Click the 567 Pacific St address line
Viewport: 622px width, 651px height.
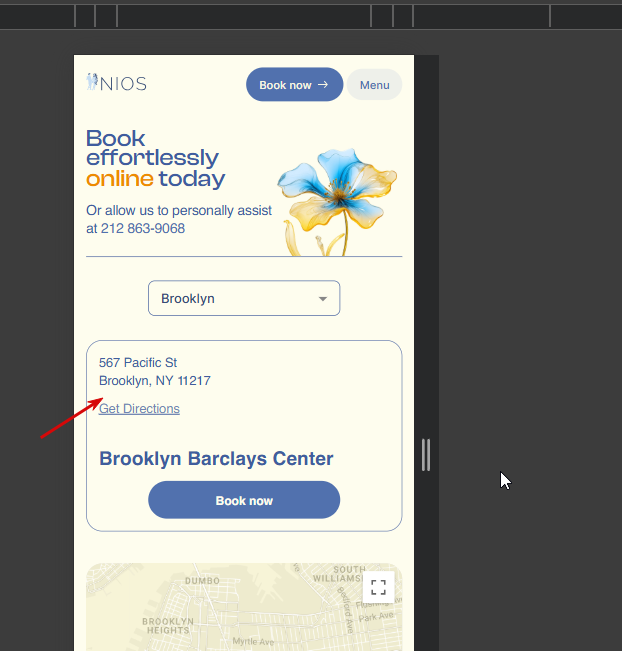point(138,363)
